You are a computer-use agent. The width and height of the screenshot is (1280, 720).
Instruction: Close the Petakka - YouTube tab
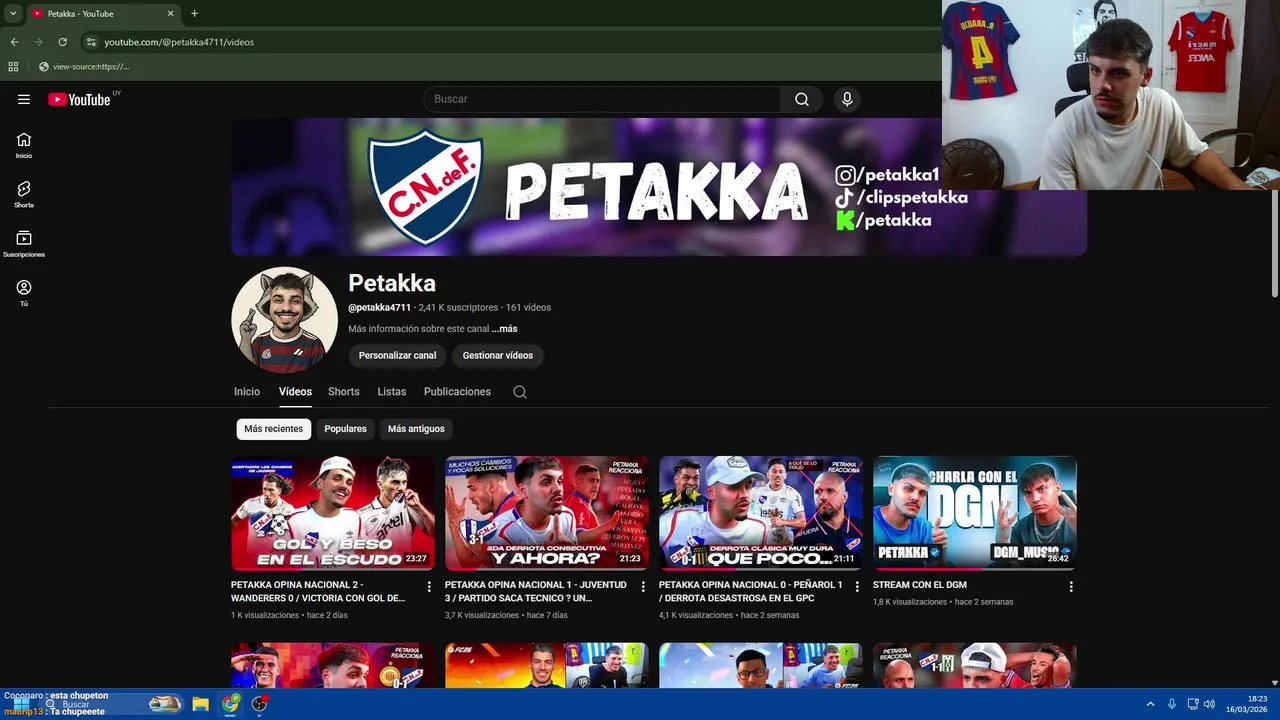(x=170, y=13)
